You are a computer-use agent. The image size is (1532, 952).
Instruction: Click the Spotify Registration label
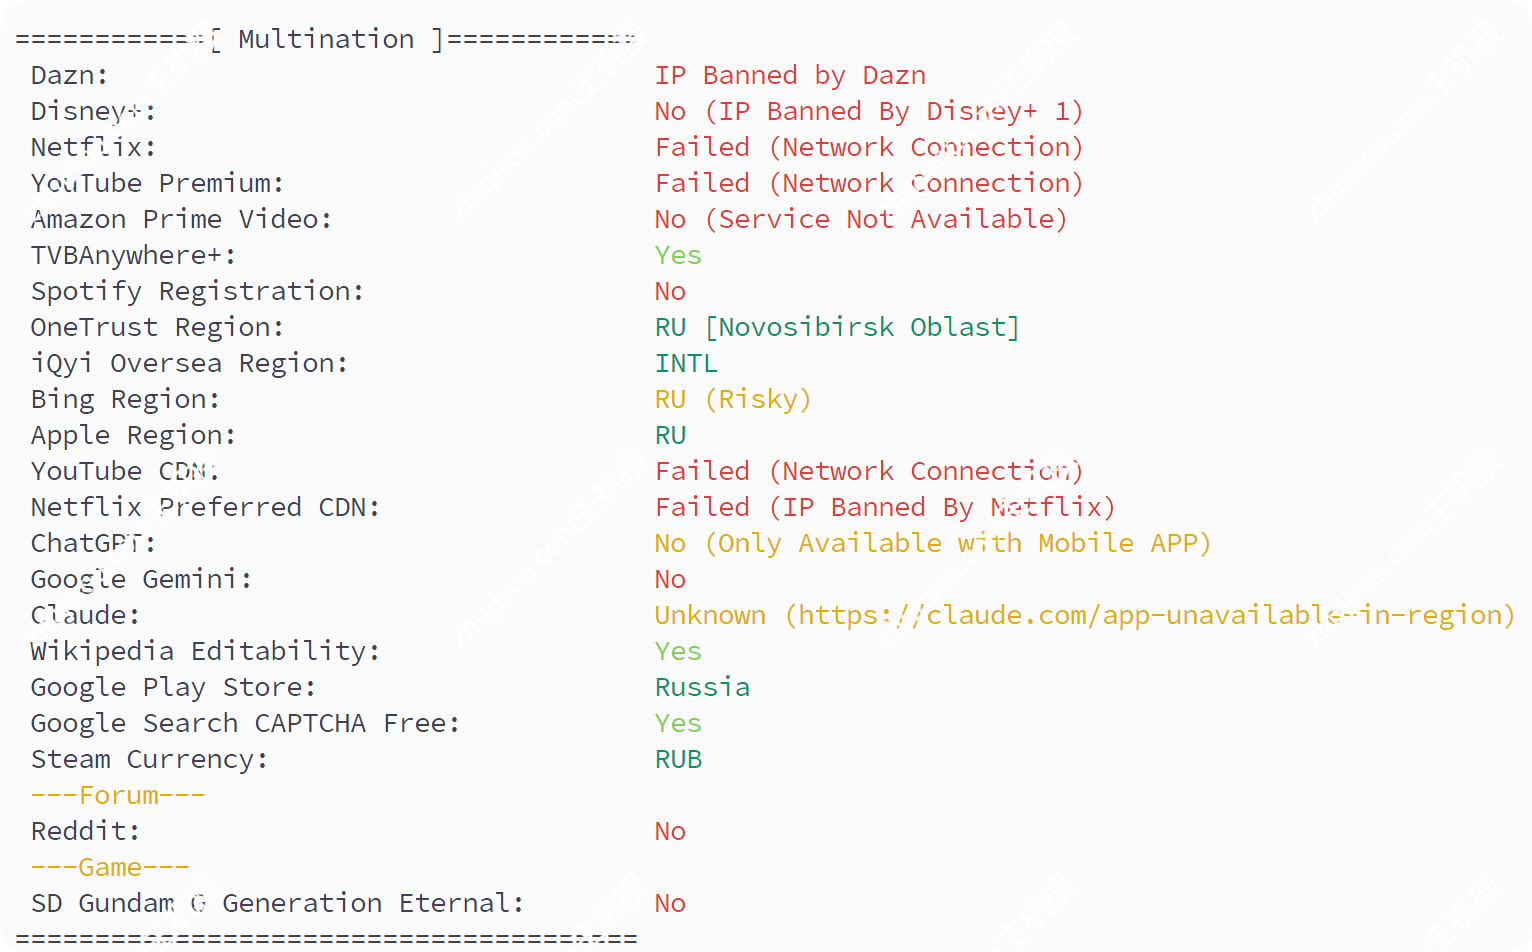coord(197,291)
